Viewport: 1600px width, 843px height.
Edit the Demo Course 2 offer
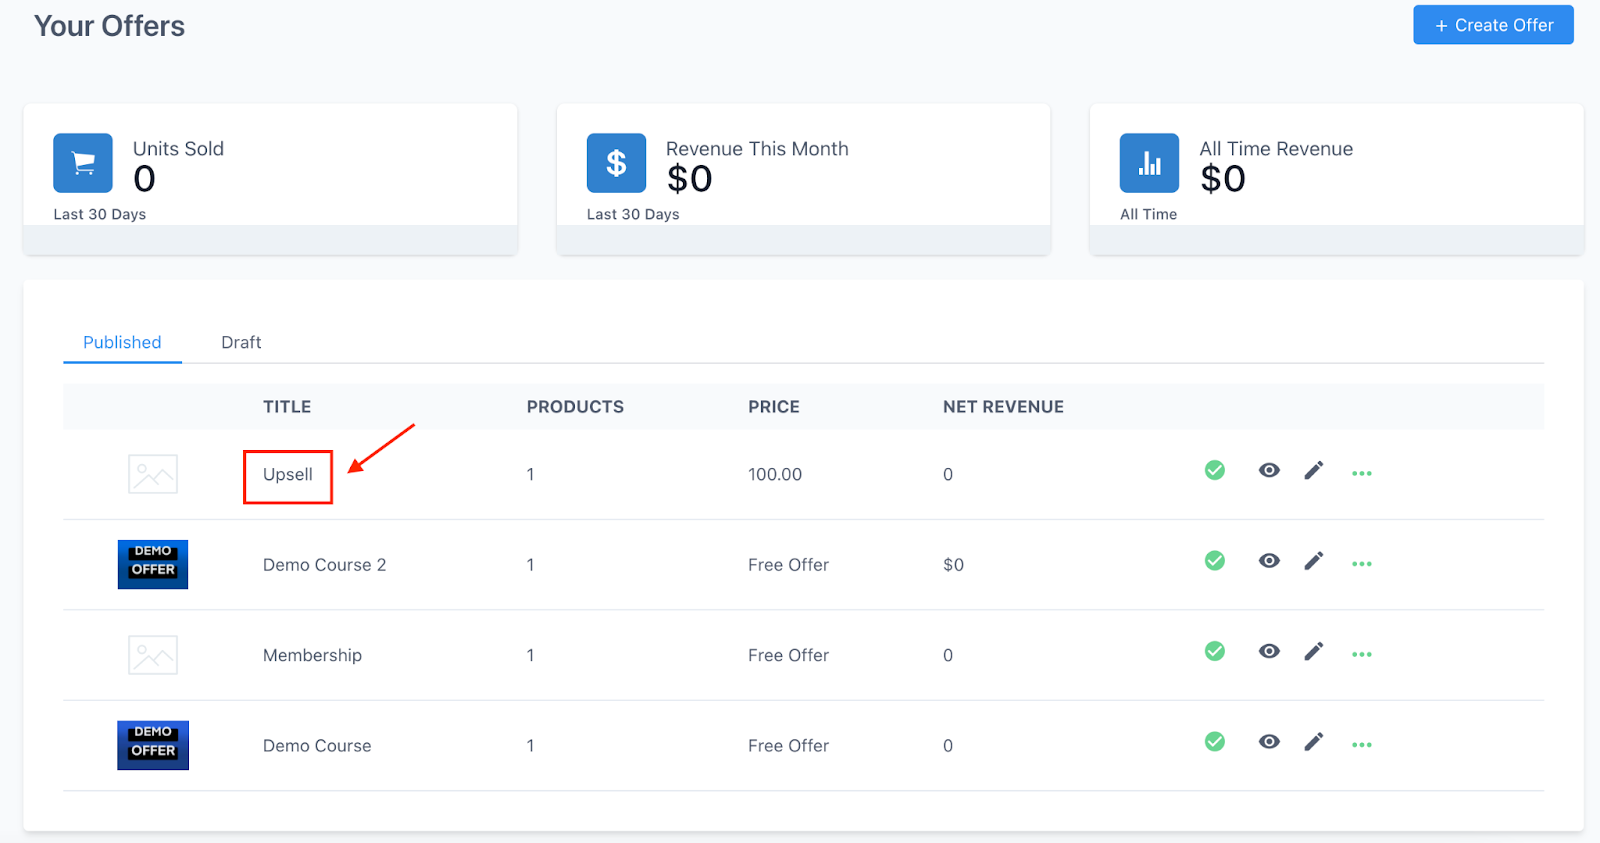coord(1313,561)
